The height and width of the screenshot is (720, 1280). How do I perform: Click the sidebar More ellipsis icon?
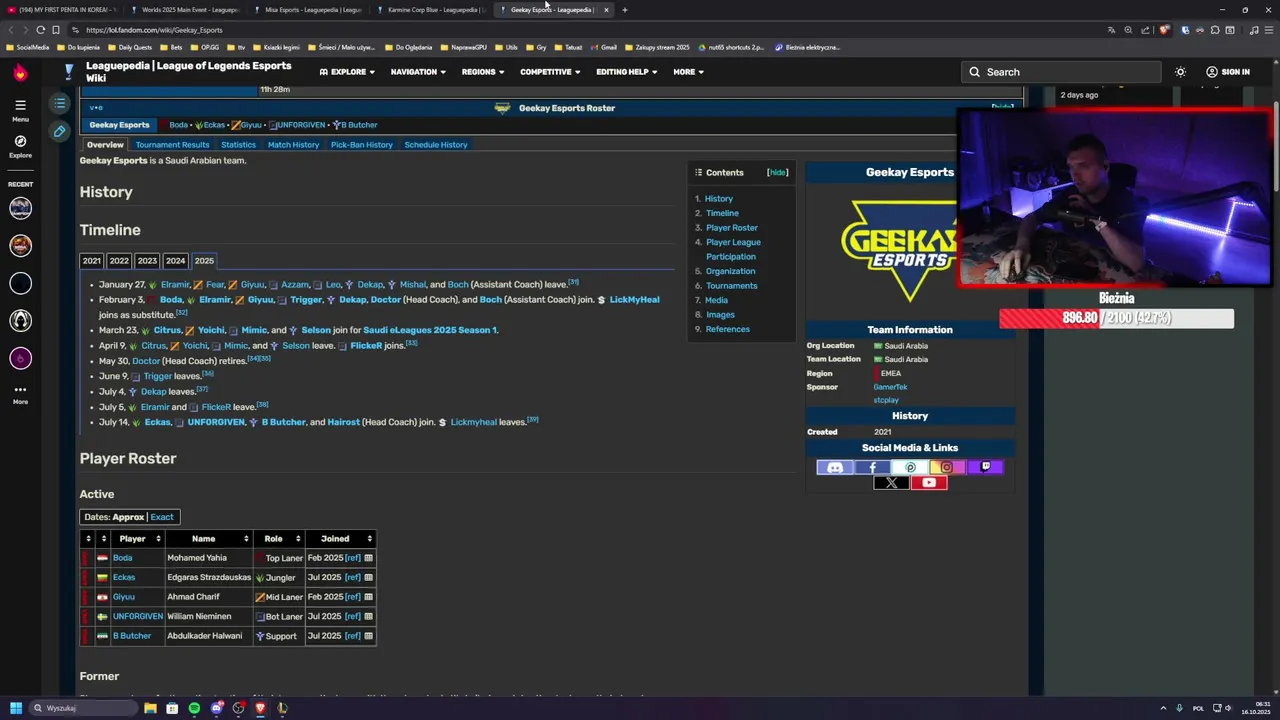click(20, 390)
